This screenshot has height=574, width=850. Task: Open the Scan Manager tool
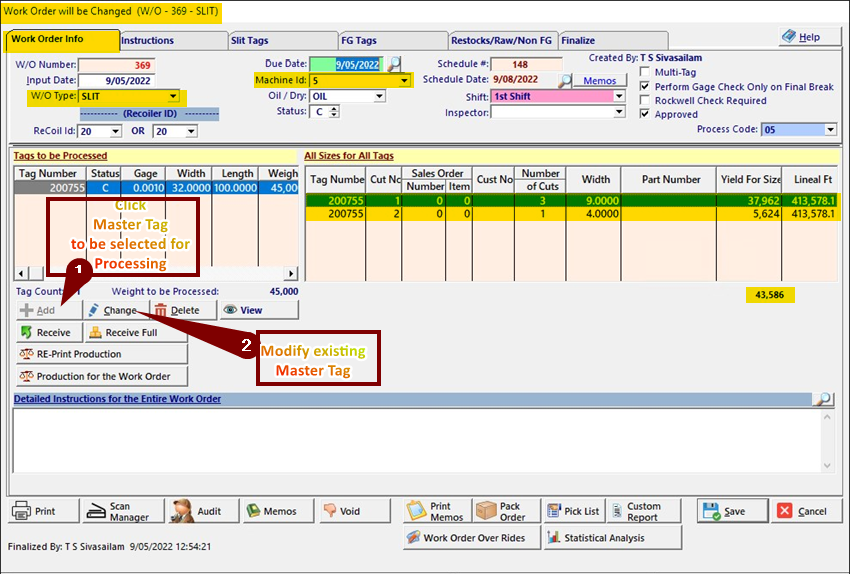119,511
